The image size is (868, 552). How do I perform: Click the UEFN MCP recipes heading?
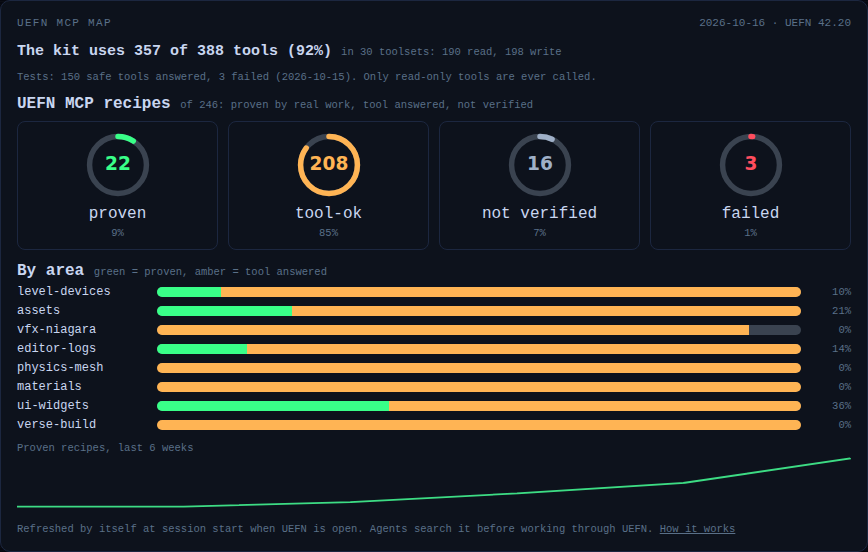coord(94,103)
